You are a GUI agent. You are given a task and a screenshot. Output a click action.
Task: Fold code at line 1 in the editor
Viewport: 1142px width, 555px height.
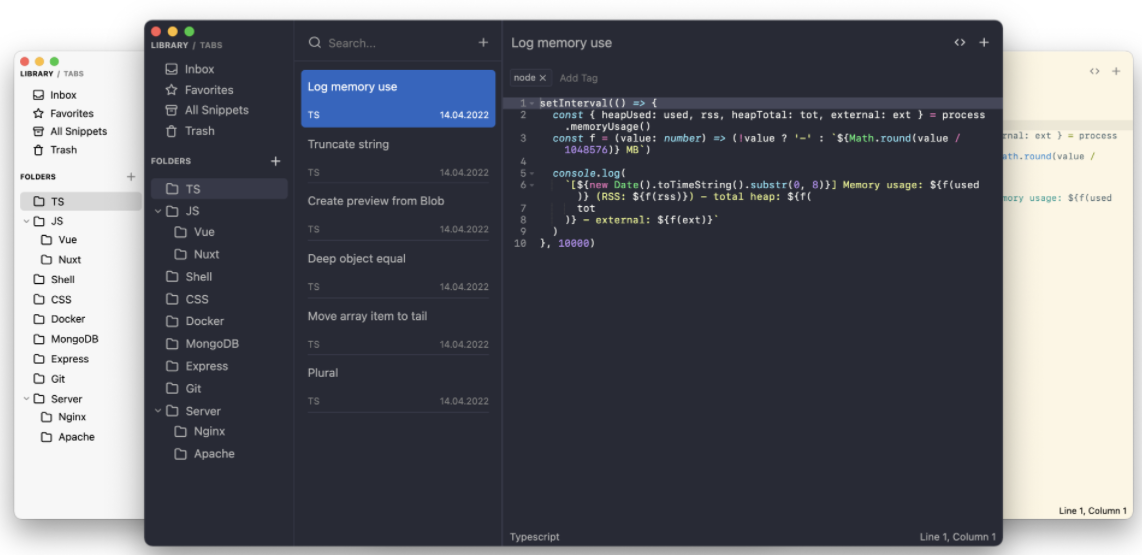[x=532, y=103]
